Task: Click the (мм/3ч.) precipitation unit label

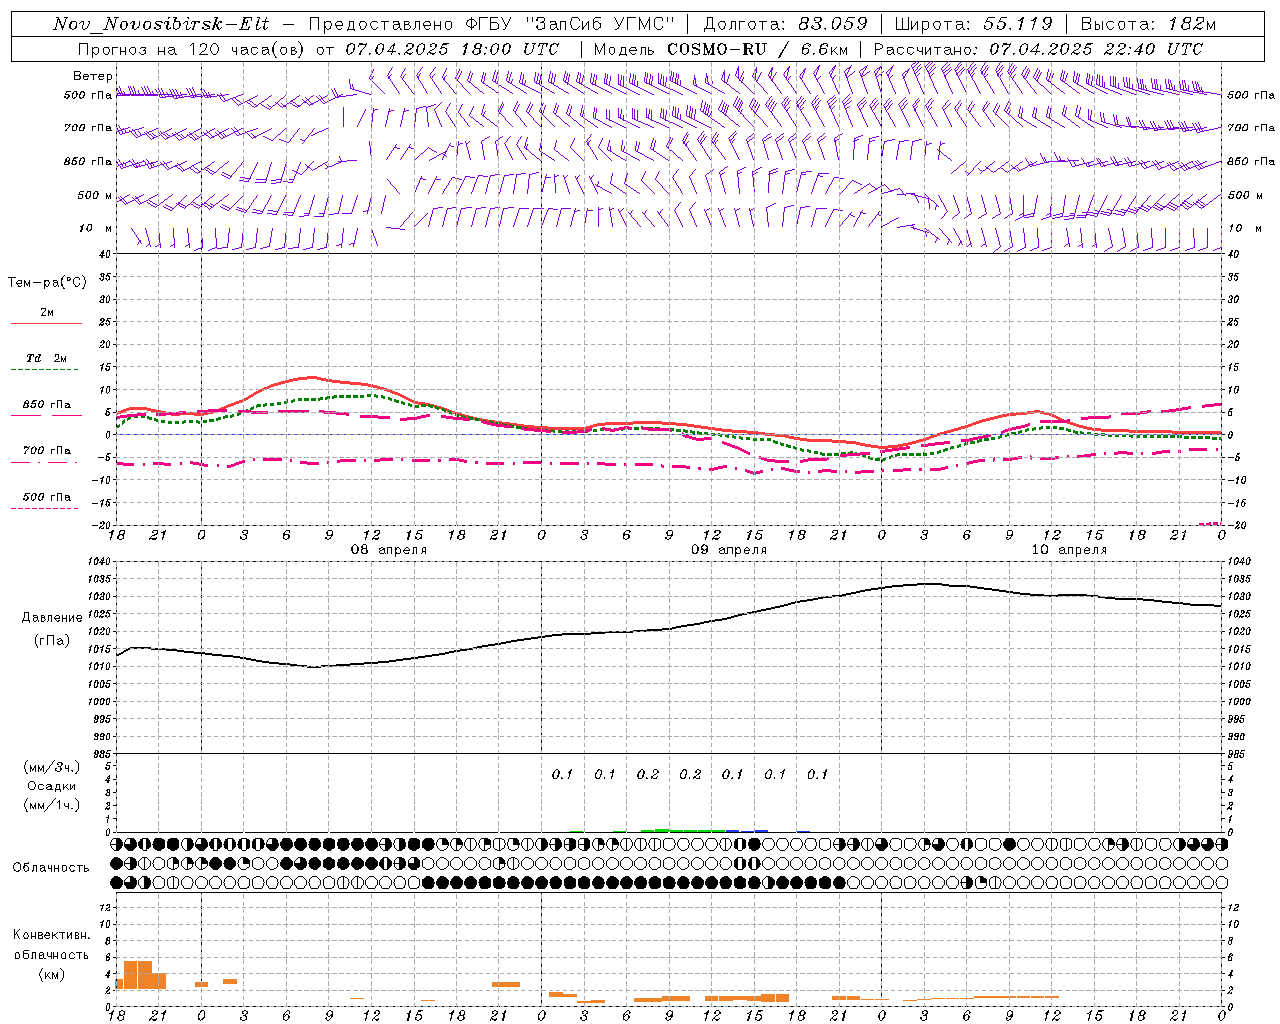Action: coord(52,768)
